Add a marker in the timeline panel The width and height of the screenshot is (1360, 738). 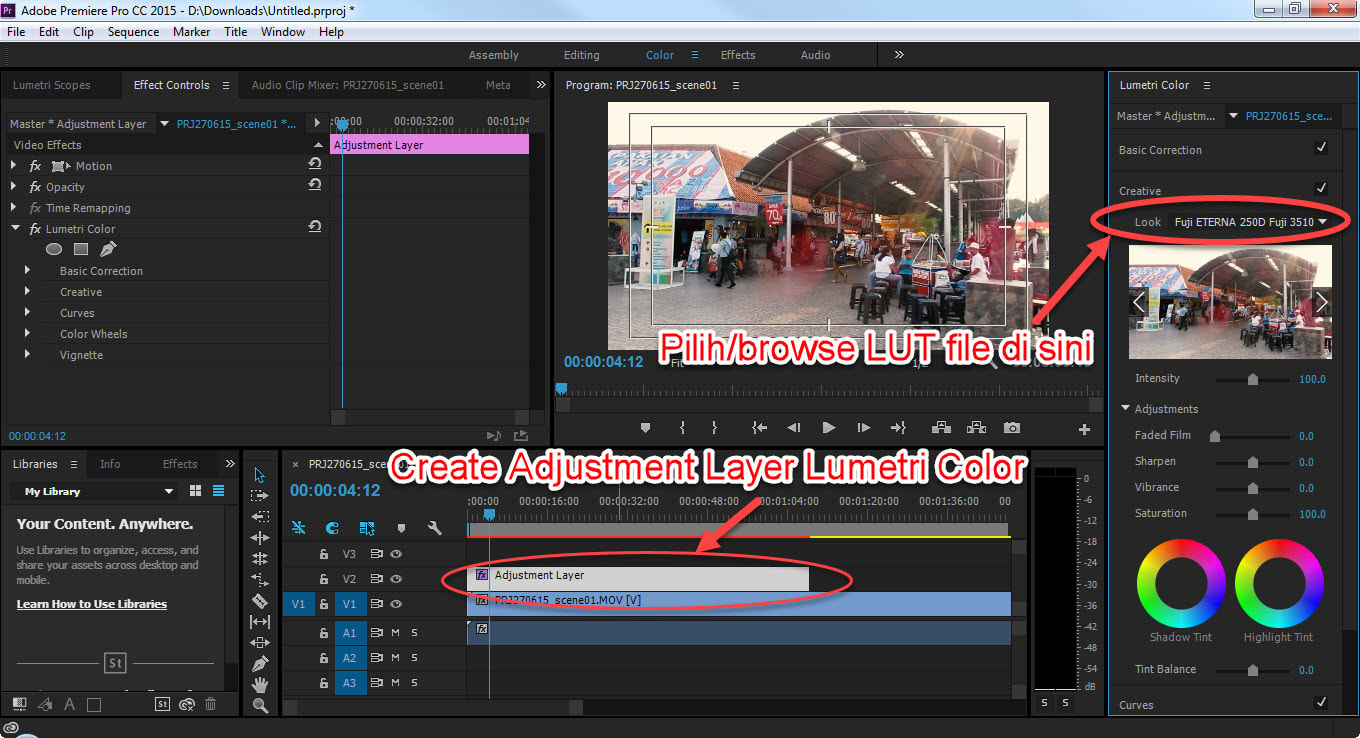[x=401, y=528]
